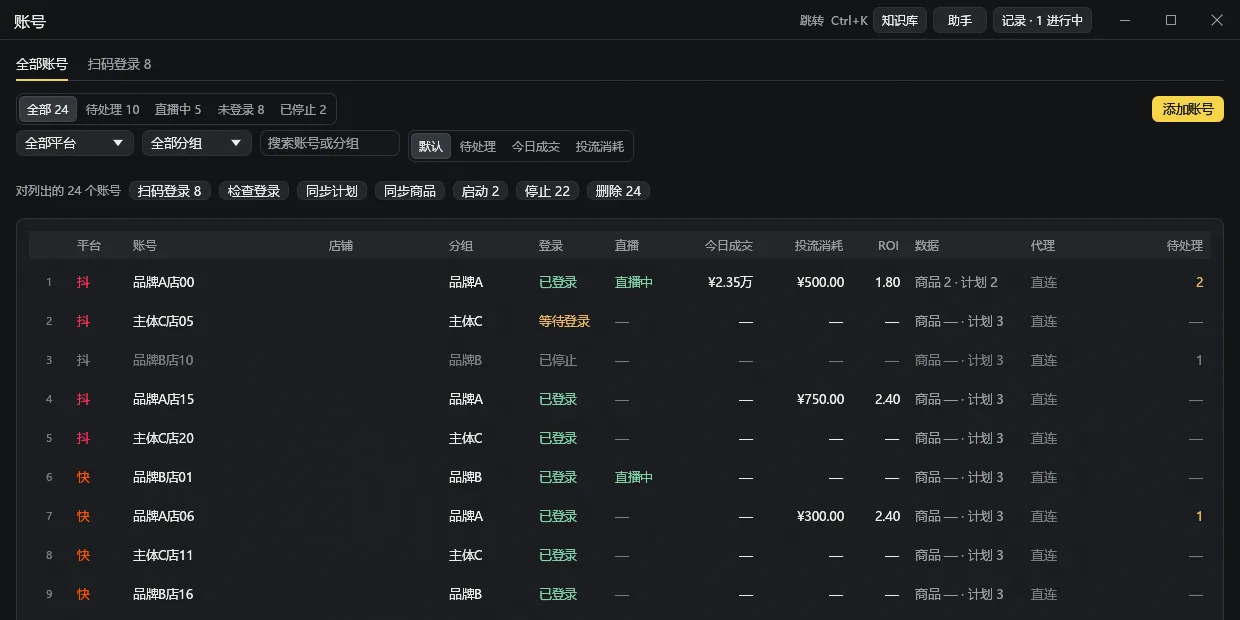The image size is (1240, 620).
Task: Click the 同步计划 button
Action: (332, 190)
